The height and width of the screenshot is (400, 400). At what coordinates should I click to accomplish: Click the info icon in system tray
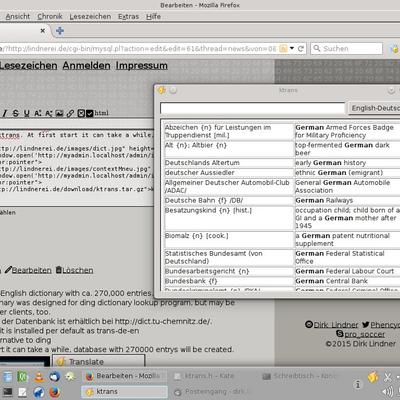(x=358, y=385)
